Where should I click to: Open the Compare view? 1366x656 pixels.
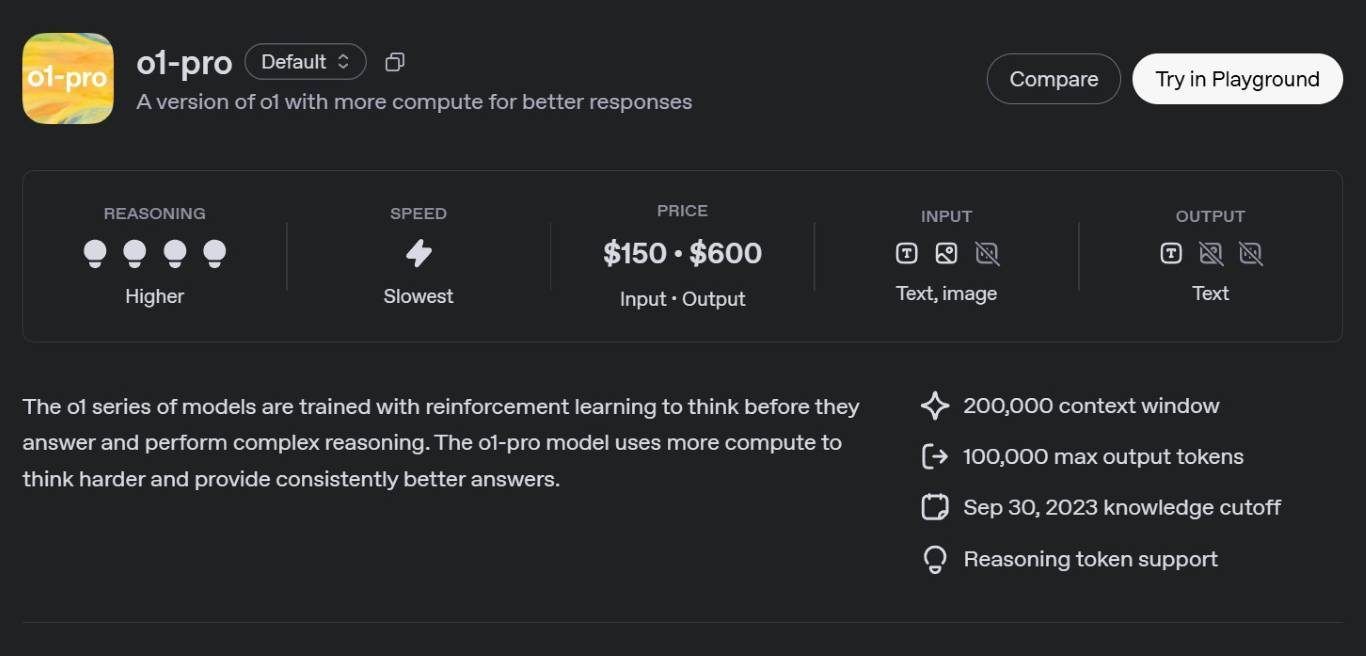click(1053, 78)
